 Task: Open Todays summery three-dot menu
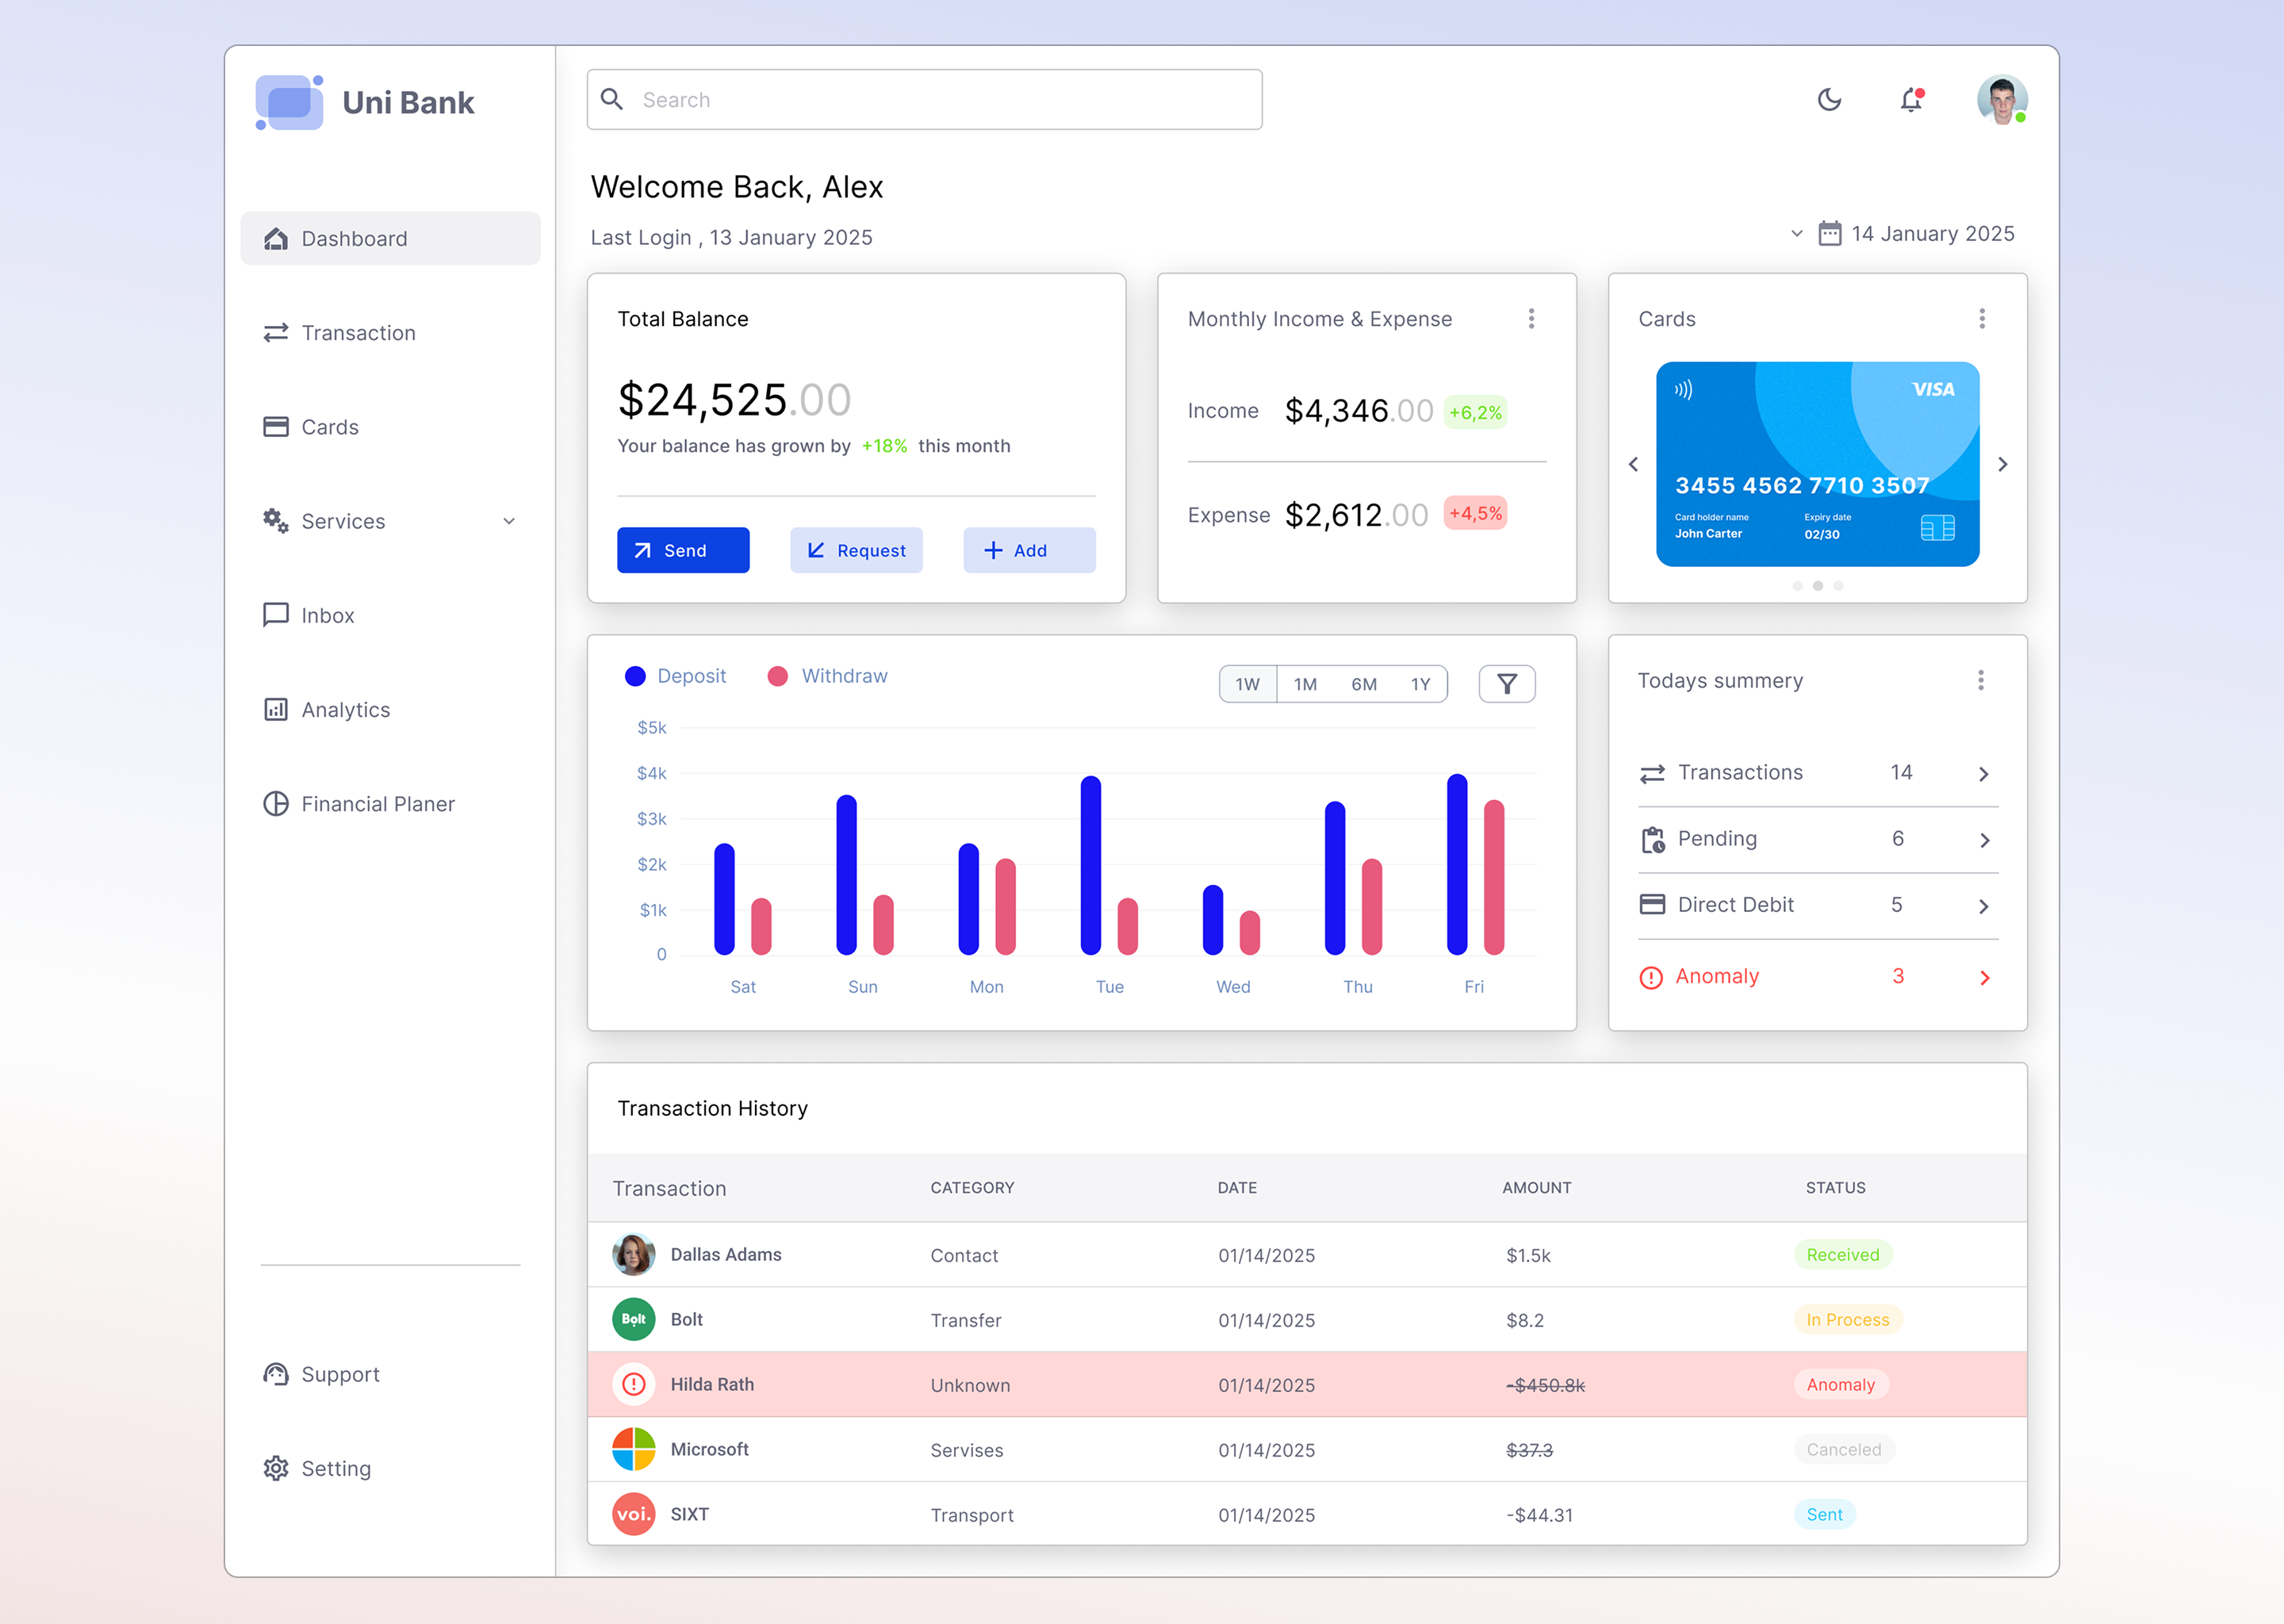pyautogui.click(x=1980, y=681)
